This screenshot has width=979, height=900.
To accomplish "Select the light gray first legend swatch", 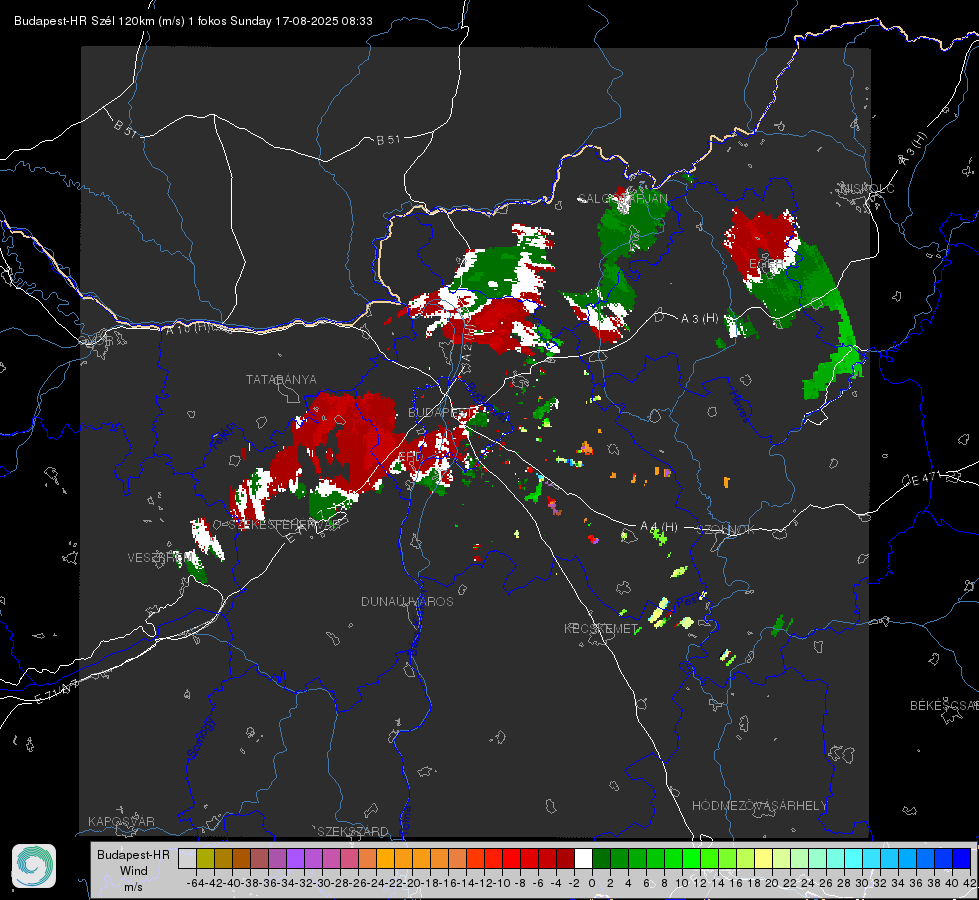I will click(187, 858).
